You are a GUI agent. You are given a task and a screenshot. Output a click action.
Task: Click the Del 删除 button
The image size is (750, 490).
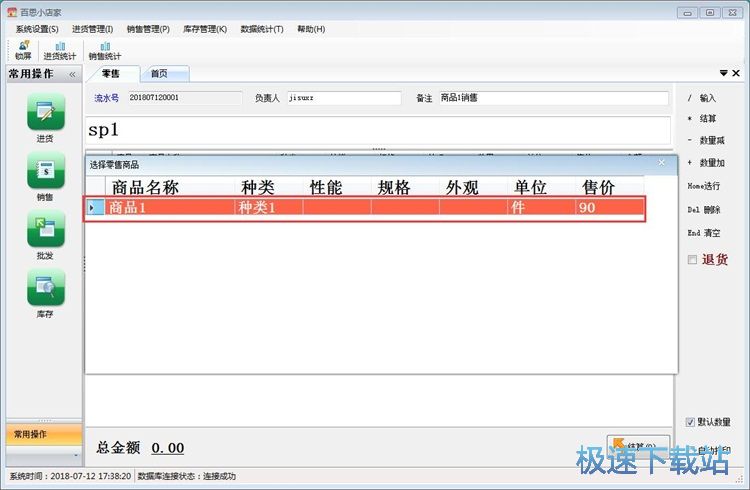coord(704,210)
